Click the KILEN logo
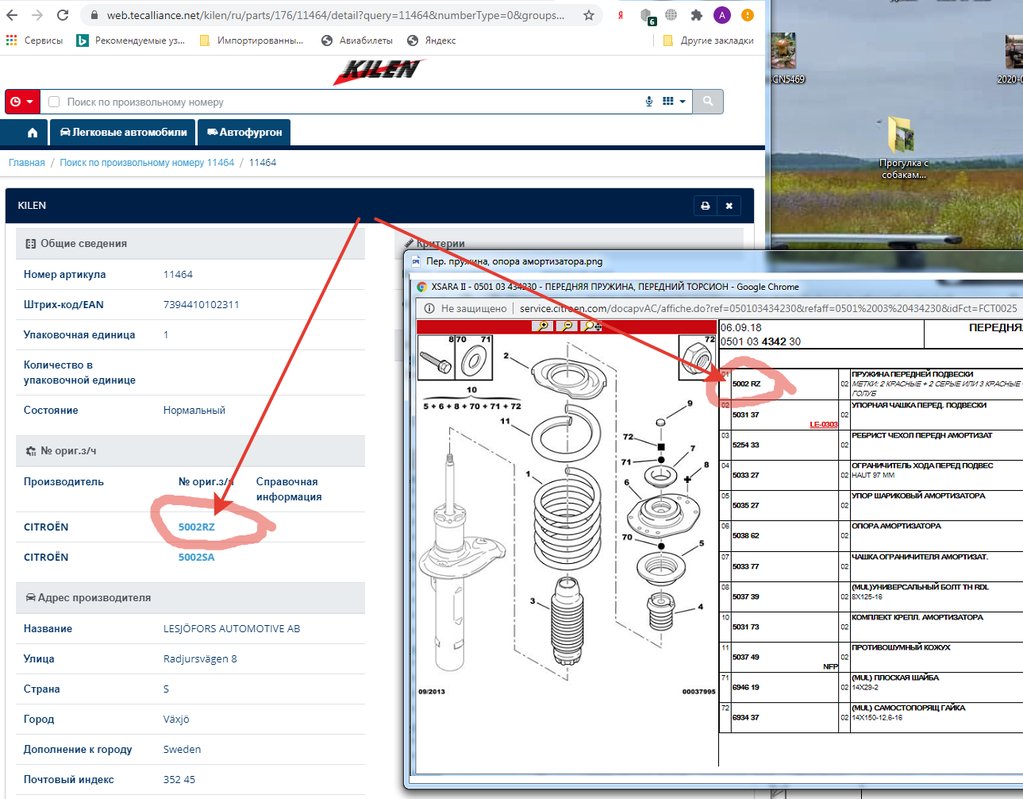The width and height of the screenshot is (1023, 799). 379,70
